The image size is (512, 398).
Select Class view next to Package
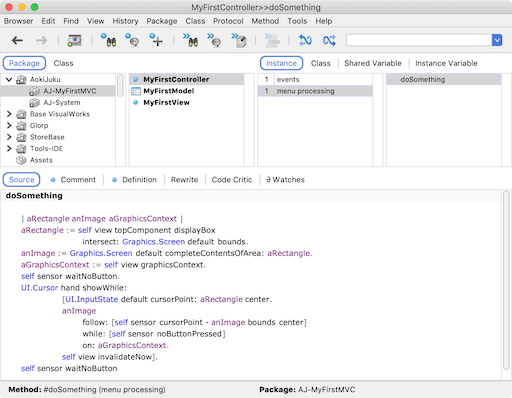coord(63,63)
